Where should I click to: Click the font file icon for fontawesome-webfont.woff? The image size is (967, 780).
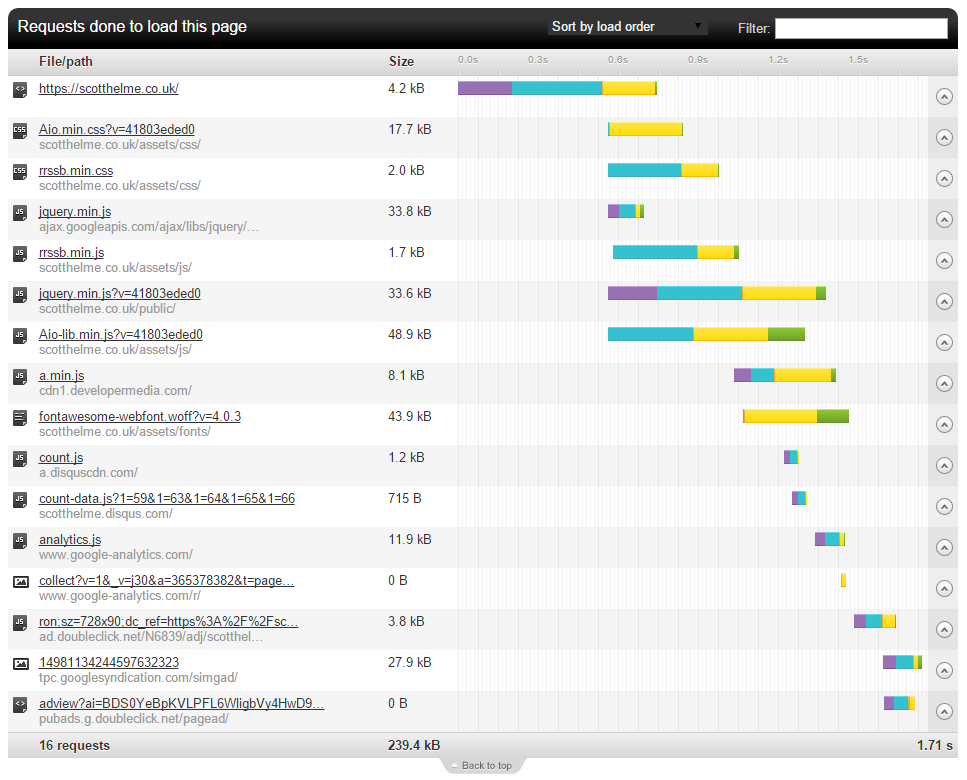point(20,417)
